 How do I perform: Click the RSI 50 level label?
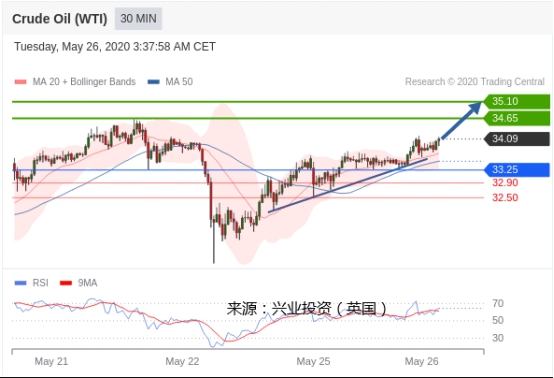[x=498, y=320]
